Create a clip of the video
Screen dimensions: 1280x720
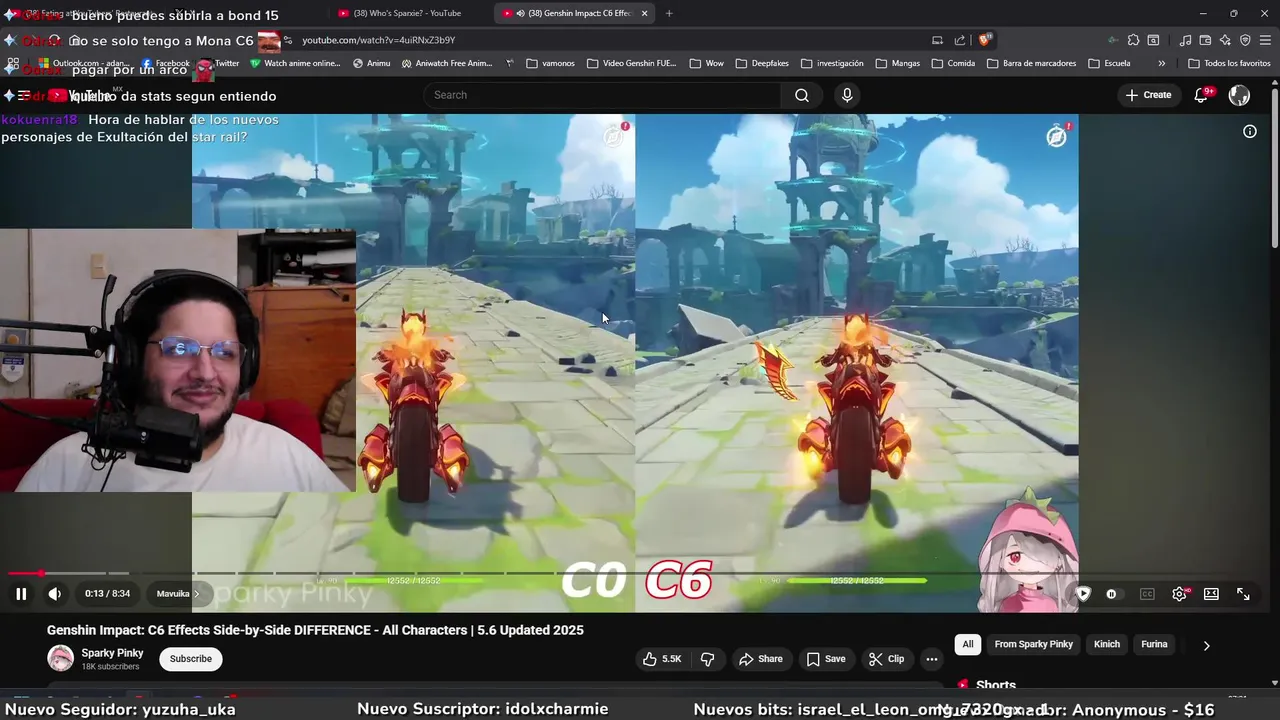tap(886, 659)
